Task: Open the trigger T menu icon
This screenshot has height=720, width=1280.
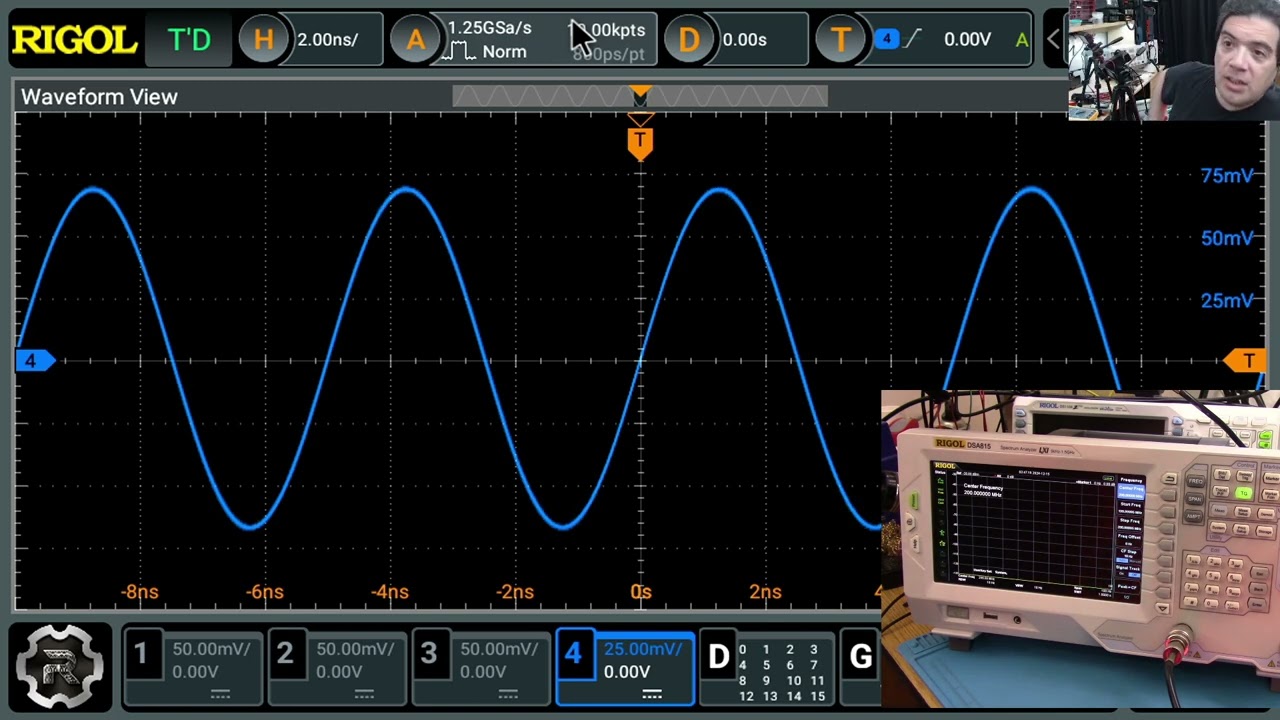Action: click(x=840, y=40)
